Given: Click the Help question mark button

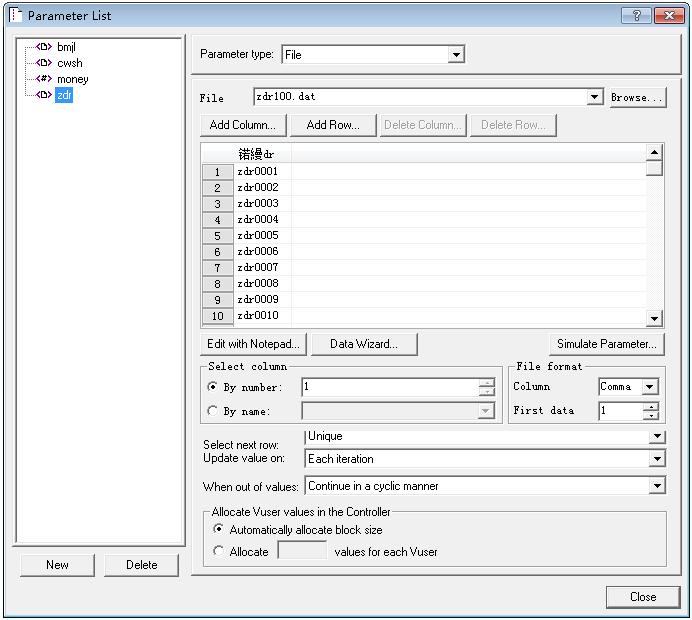Looking at the screenshot, I should click(635, 16).
